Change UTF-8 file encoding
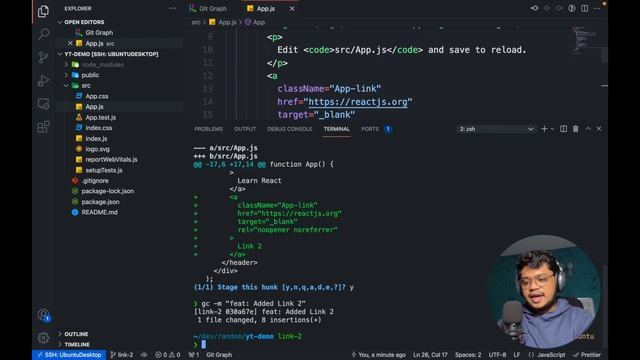The image size is (640, 360). [x=497, y=355]
